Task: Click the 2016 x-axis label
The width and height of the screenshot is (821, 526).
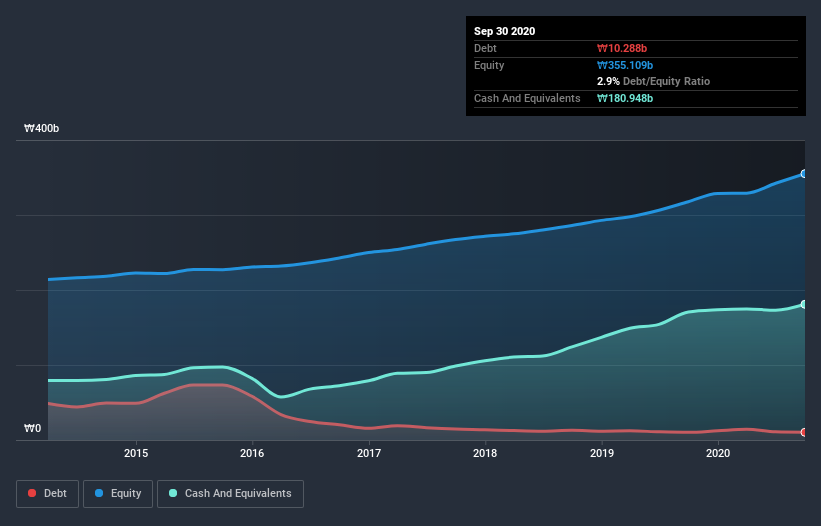Action: point(252,453)
